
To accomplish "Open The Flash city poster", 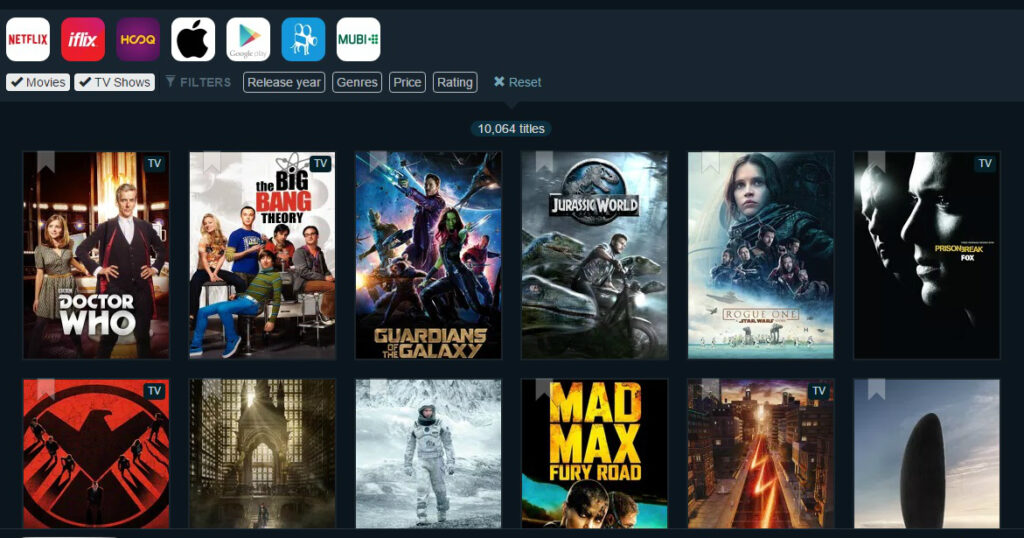I will 761,454.
